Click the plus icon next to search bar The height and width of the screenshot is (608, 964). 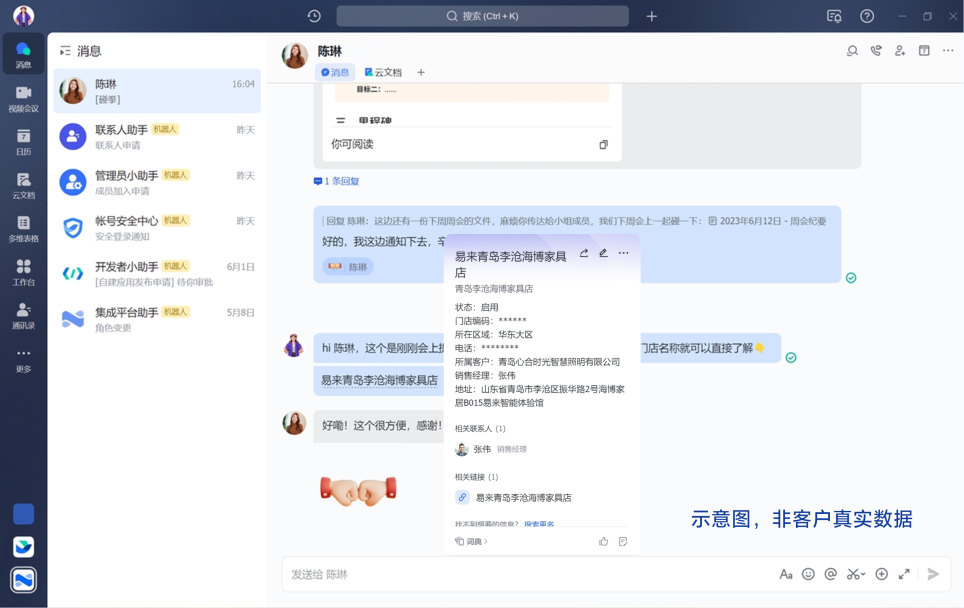click(652, 16)
